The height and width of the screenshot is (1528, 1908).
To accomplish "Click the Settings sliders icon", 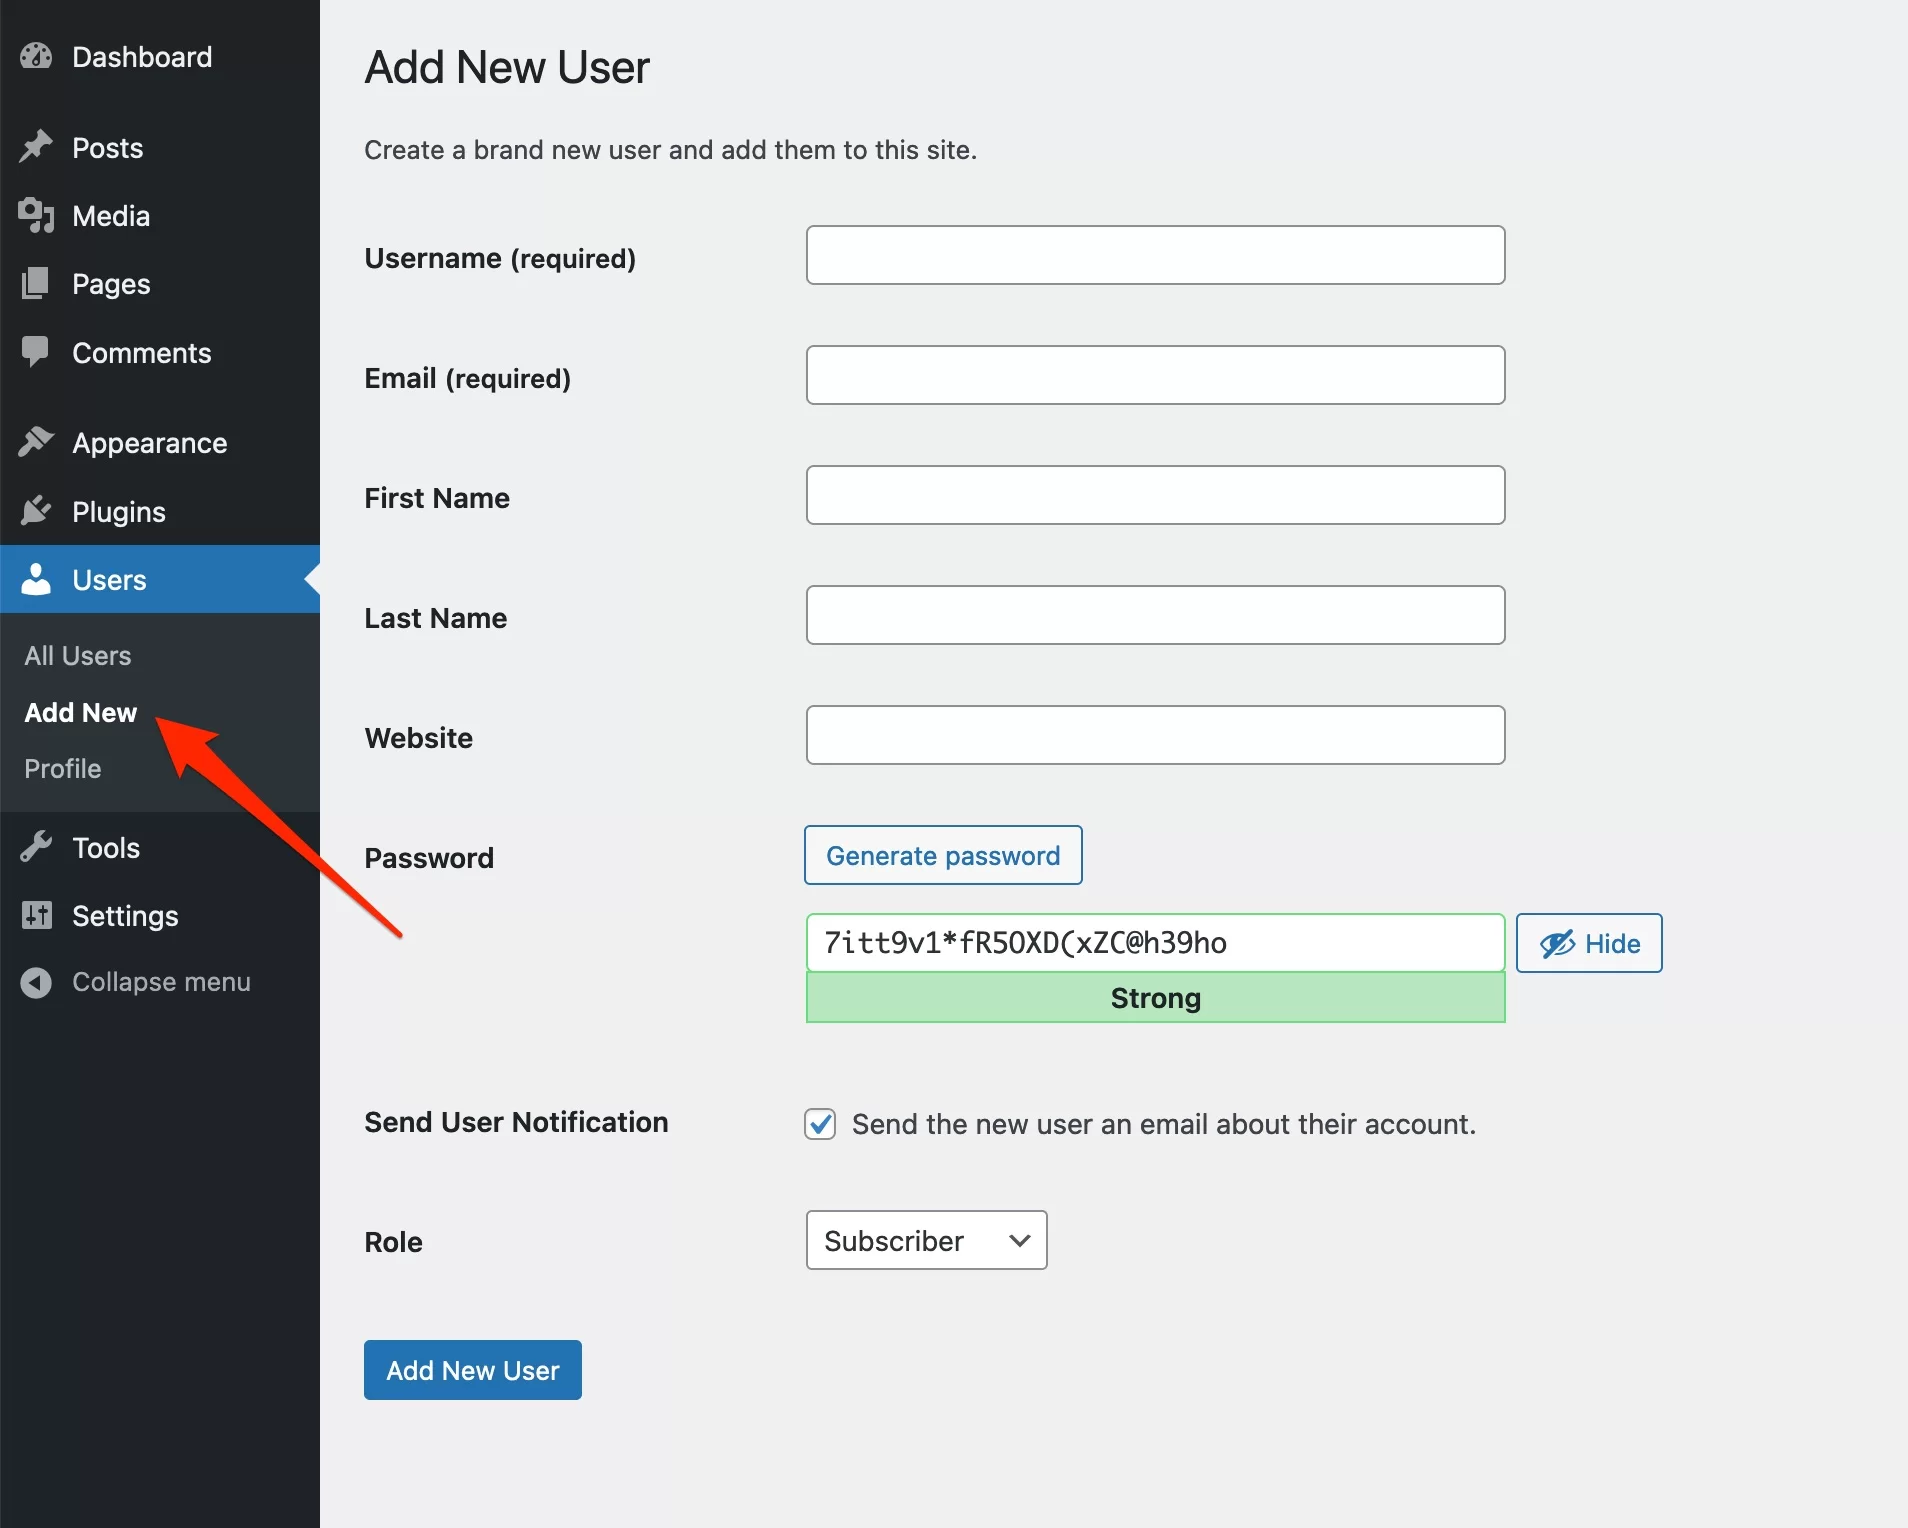I will coord(36,915).
